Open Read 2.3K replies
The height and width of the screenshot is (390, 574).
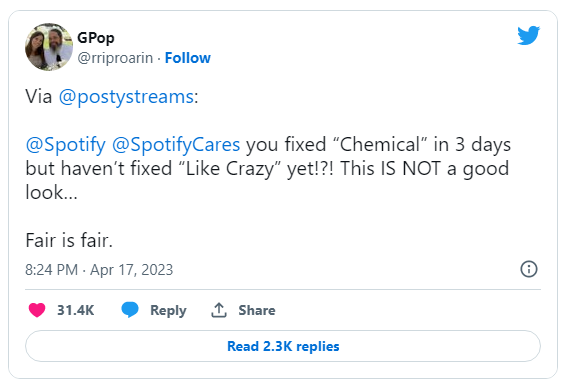283,346
